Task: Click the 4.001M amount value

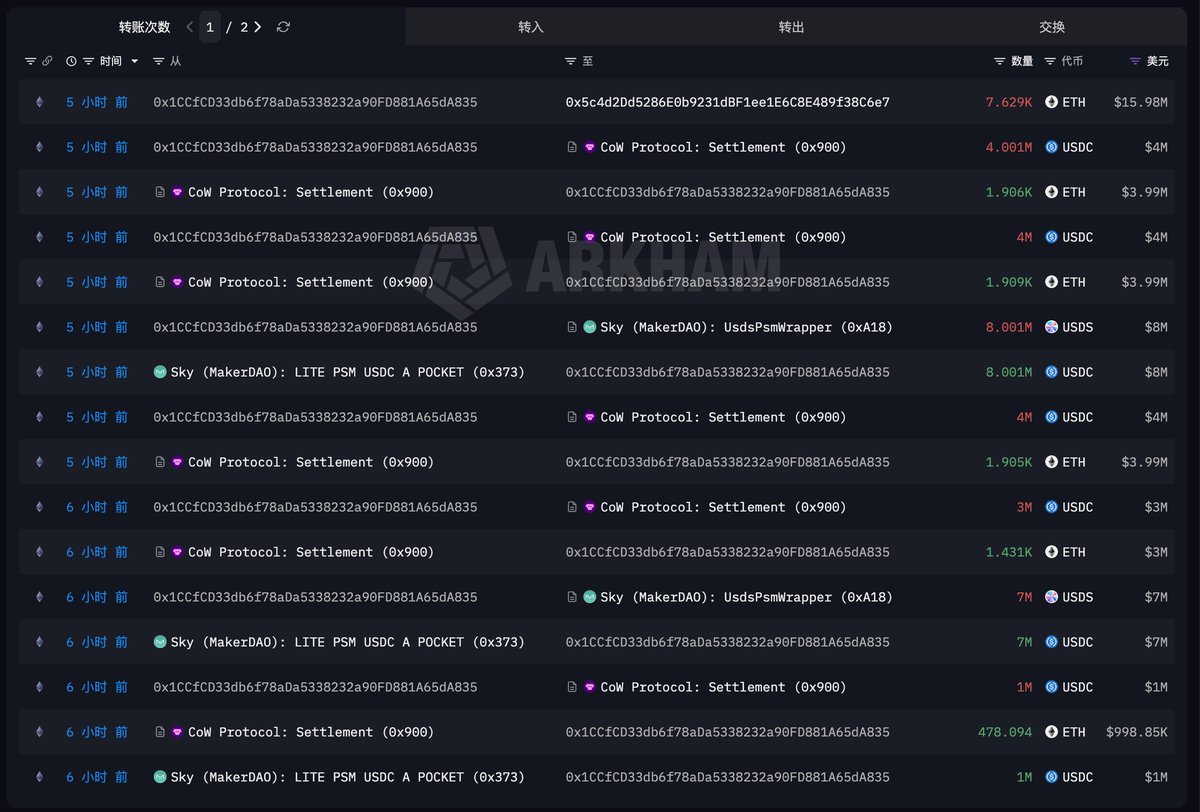Action: [1009, 147]
